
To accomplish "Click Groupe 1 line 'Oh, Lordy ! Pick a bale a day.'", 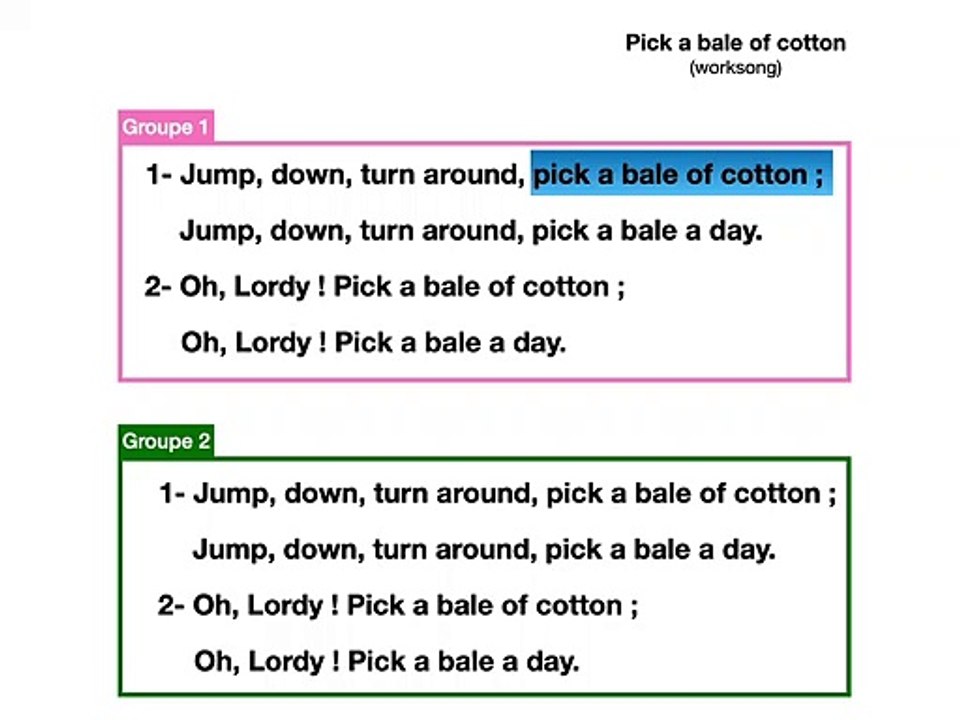I will point(373,343).
